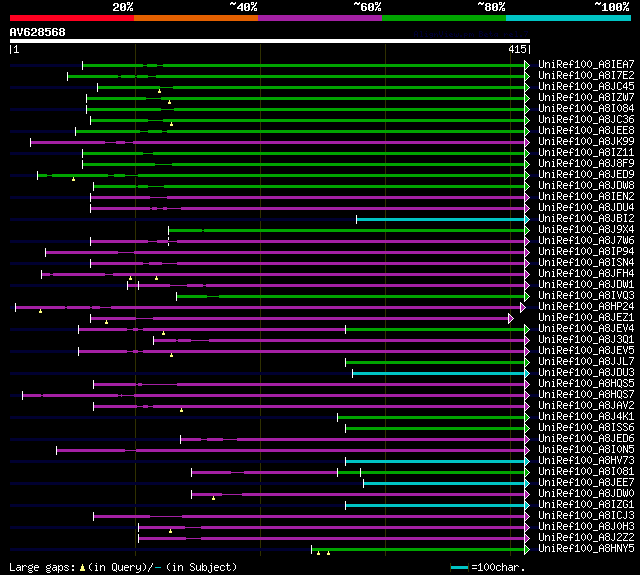640x575 pixels.
Task: Select the UniRef100_A8JK99 label
Action: click(x=586, y=142)
